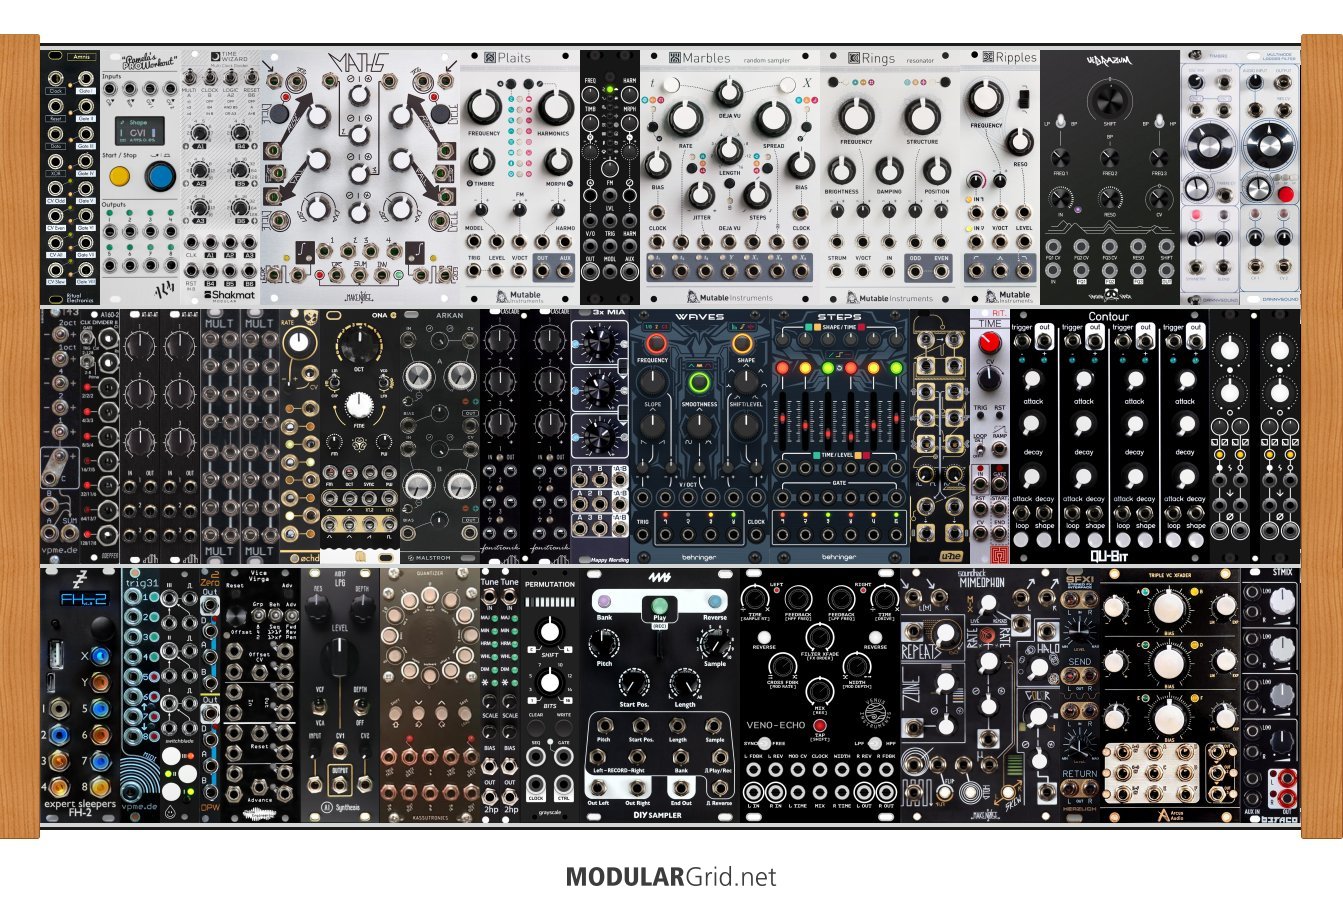
Task: Click the Rings module title icon
Action: click(854, 58)
